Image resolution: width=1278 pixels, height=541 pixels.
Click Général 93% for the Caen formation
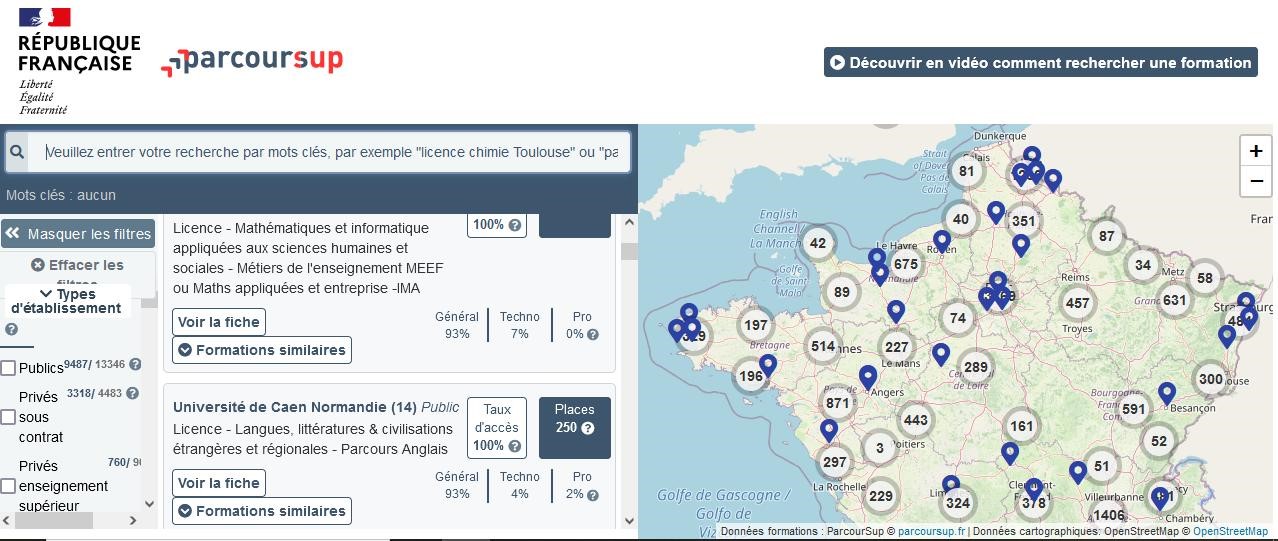[457, 486]
